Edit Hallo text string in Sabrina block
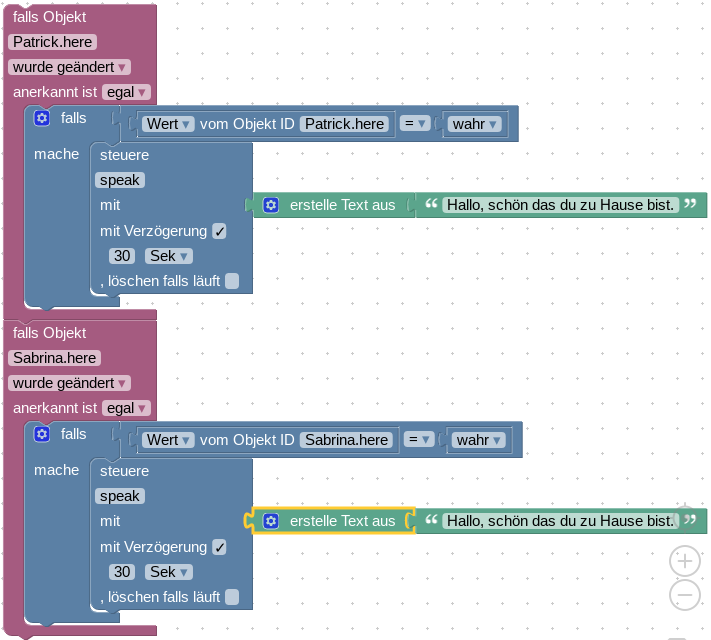This screenshot has height=640, width=711. 560,521
